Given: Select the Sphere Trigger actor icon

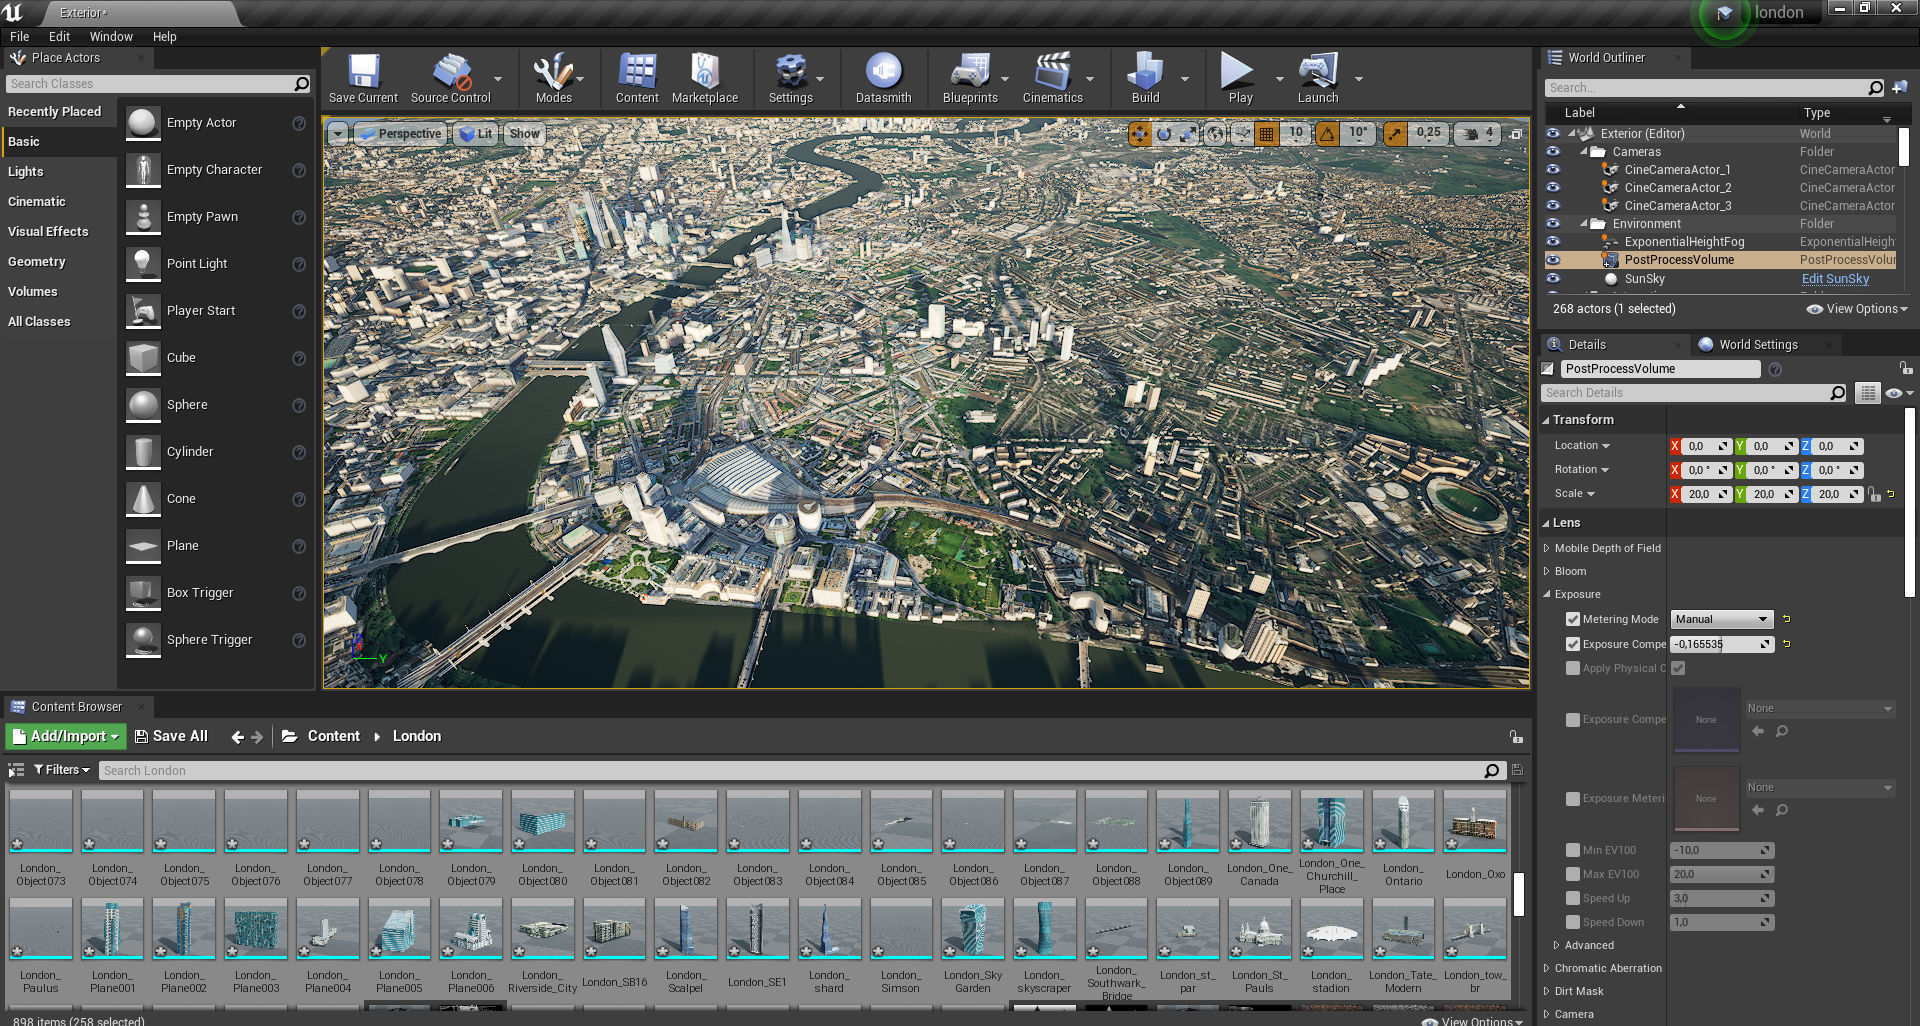Looking at the screenshot, I should (143, 640).
